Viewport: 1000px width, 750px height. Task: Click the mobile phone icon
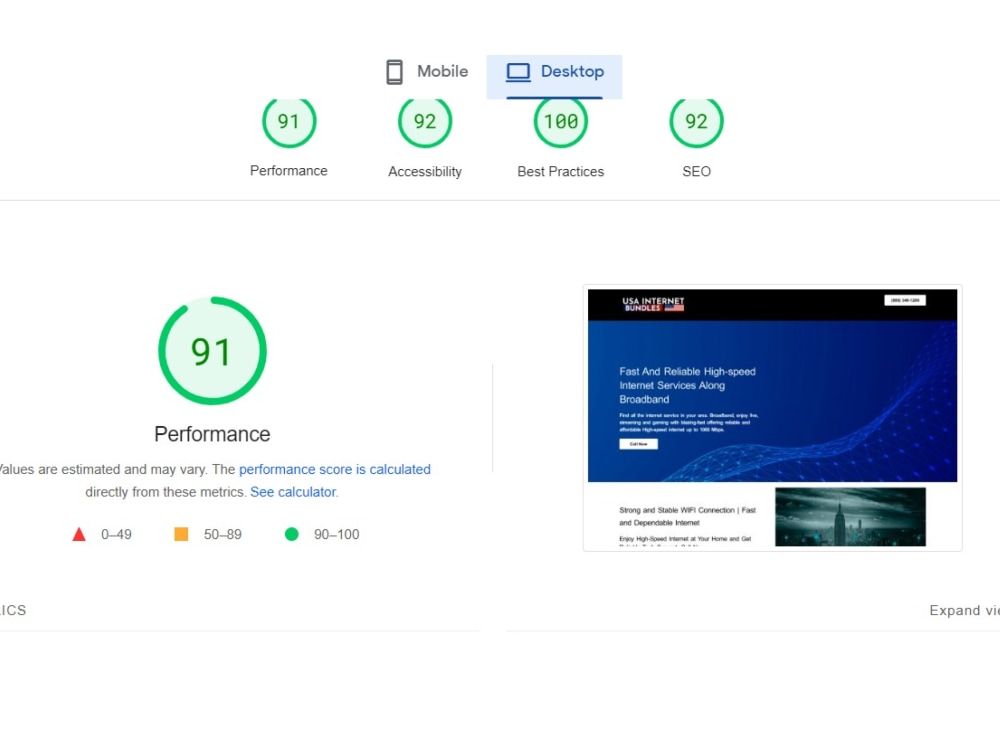click(x=394, y=72)
